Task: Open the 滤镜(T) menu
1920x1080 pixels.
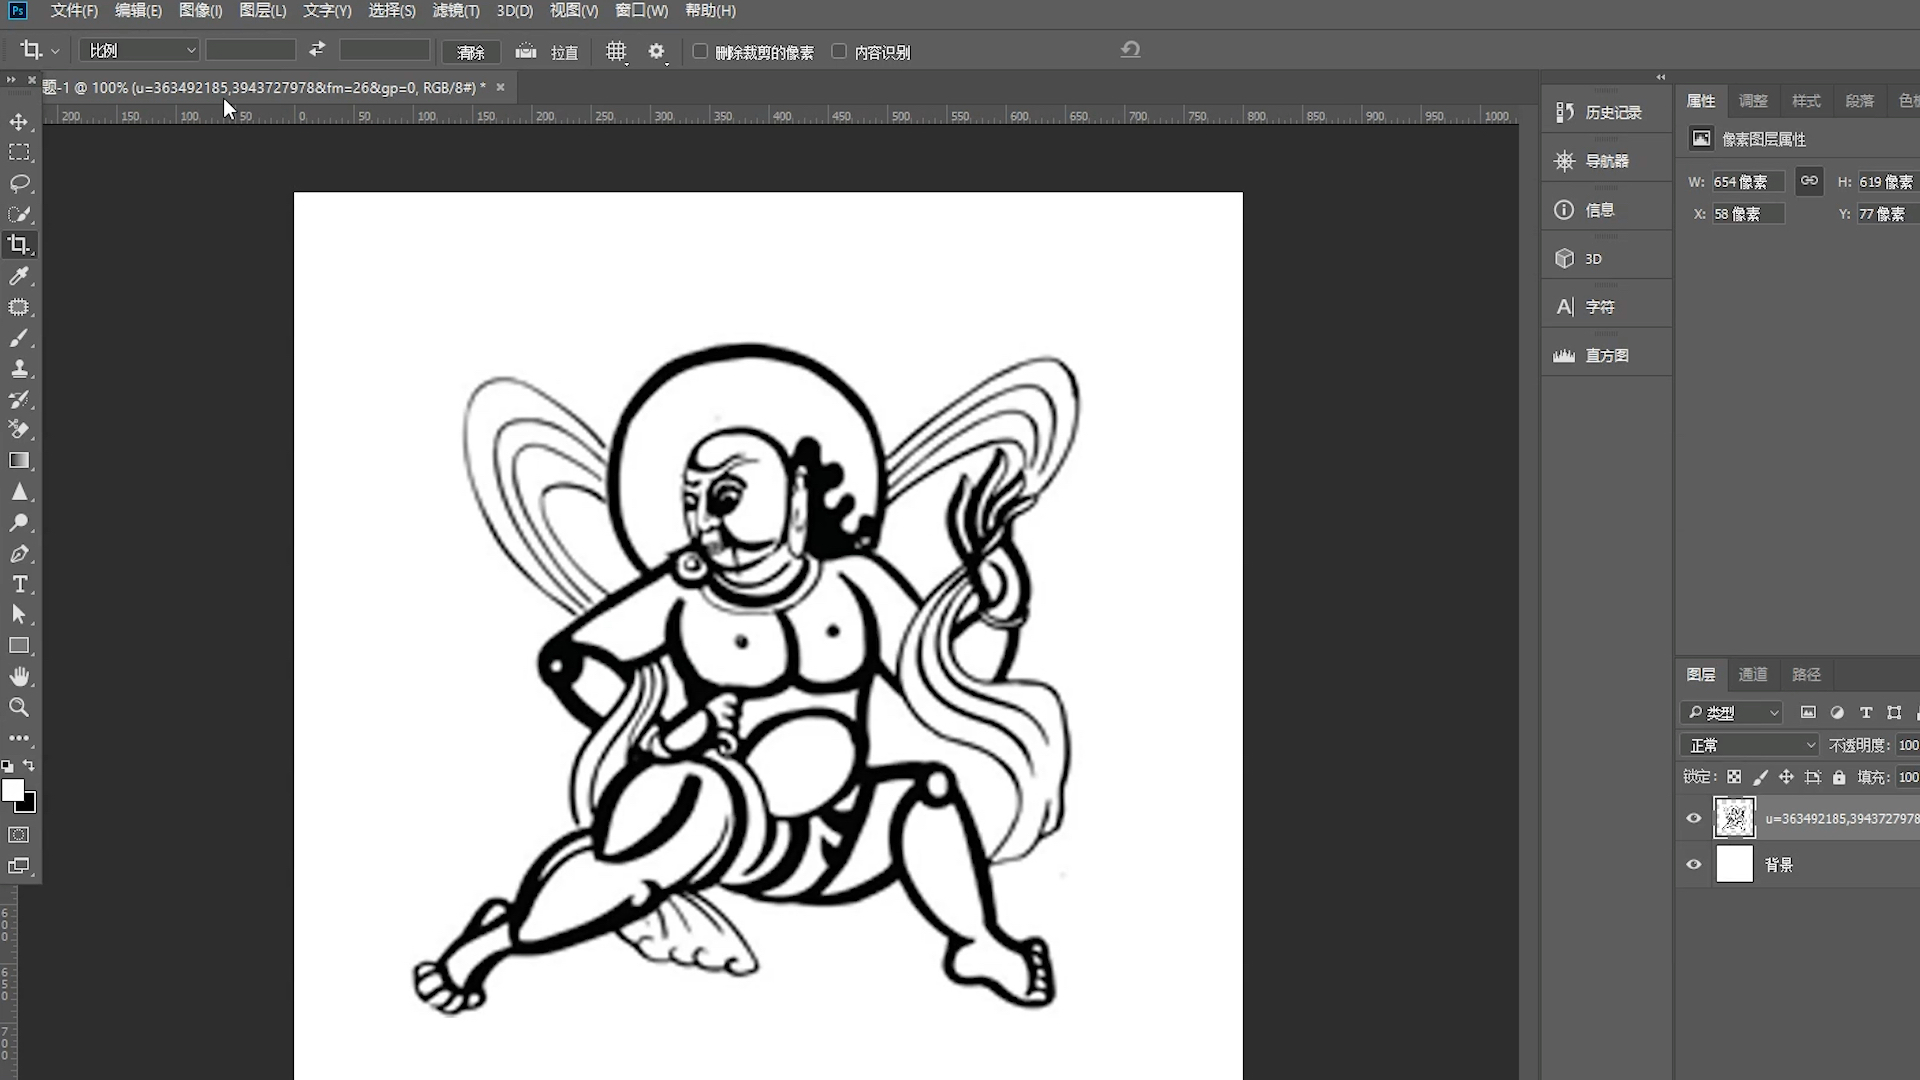Action: [455, 11]
